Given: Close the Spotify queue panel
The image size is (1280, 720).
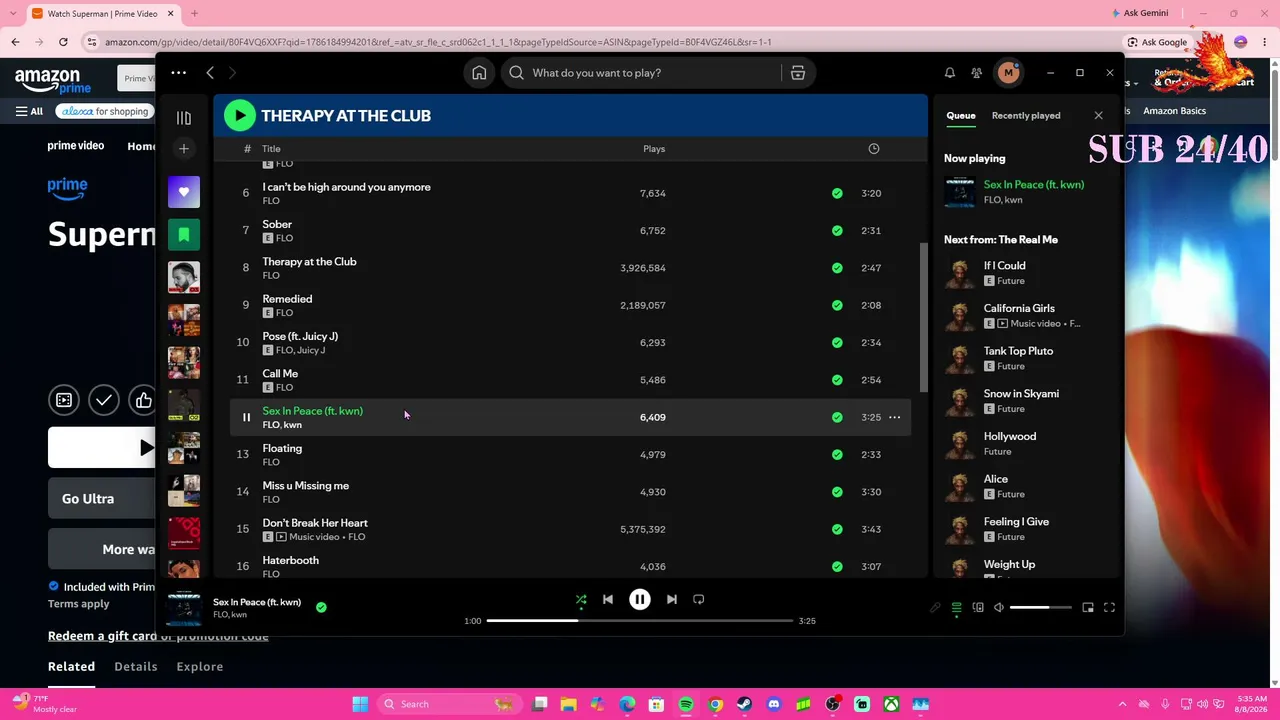Looking at the screenshot, I should (x=1098, y=116).
